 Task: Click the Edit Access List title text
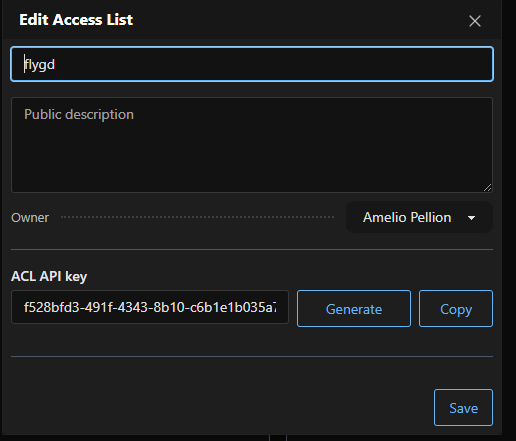(x=76, y=20)
